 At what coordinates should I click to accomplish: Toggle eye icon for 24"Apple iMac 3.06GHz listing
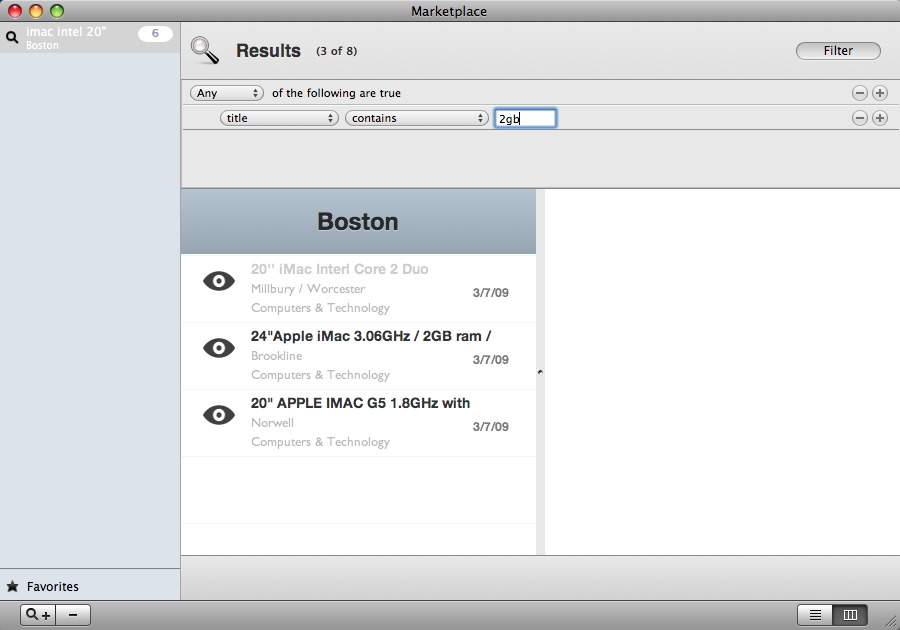(219, 348)
